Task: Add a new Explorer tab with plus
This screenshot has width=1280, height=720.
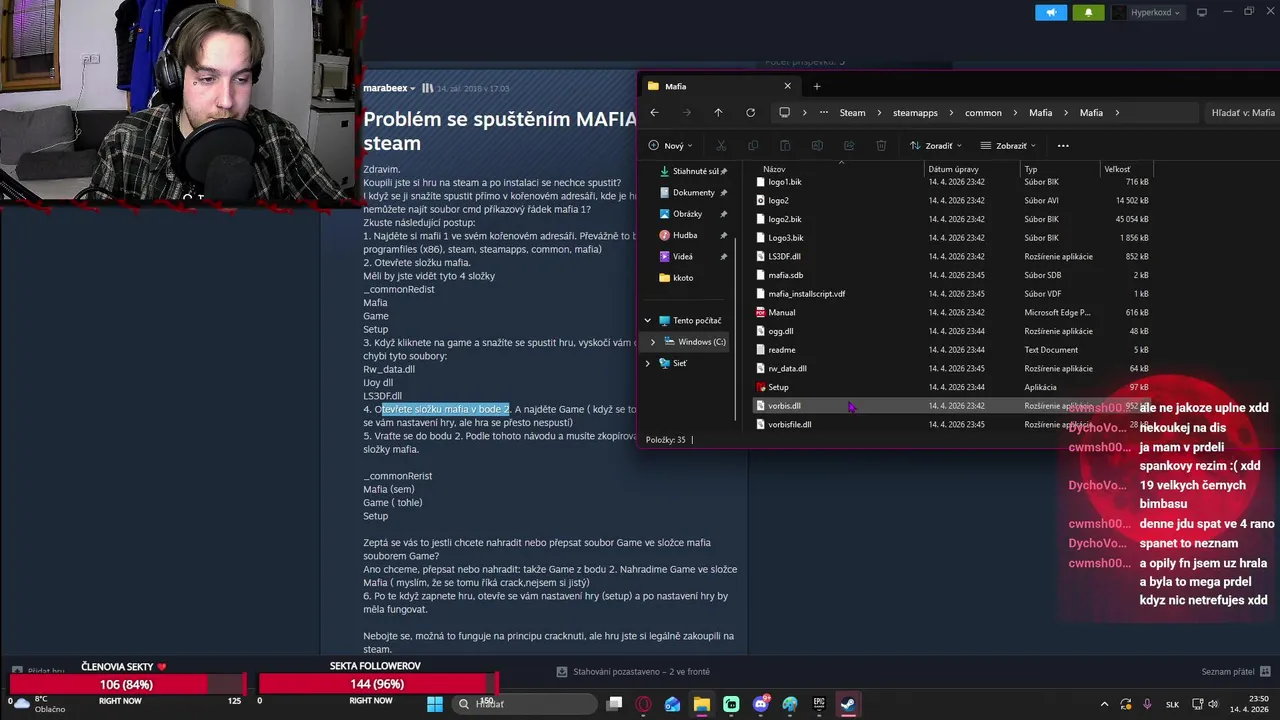Action: [816, 86]
